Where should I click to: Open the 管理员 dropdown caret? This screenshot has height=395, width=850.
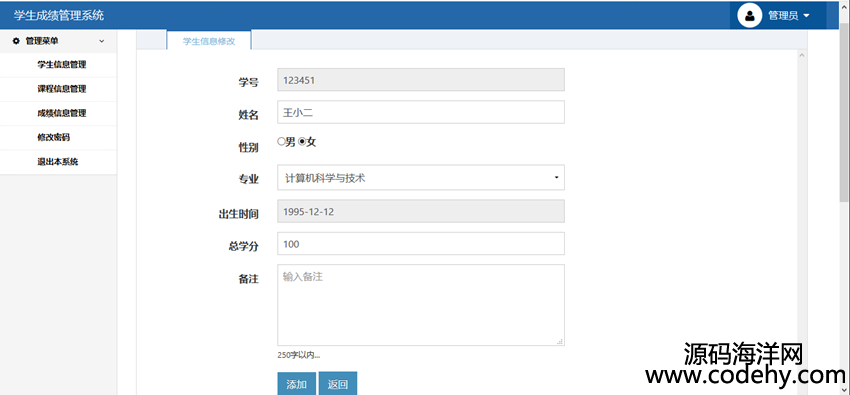click(x=806, y=16)
